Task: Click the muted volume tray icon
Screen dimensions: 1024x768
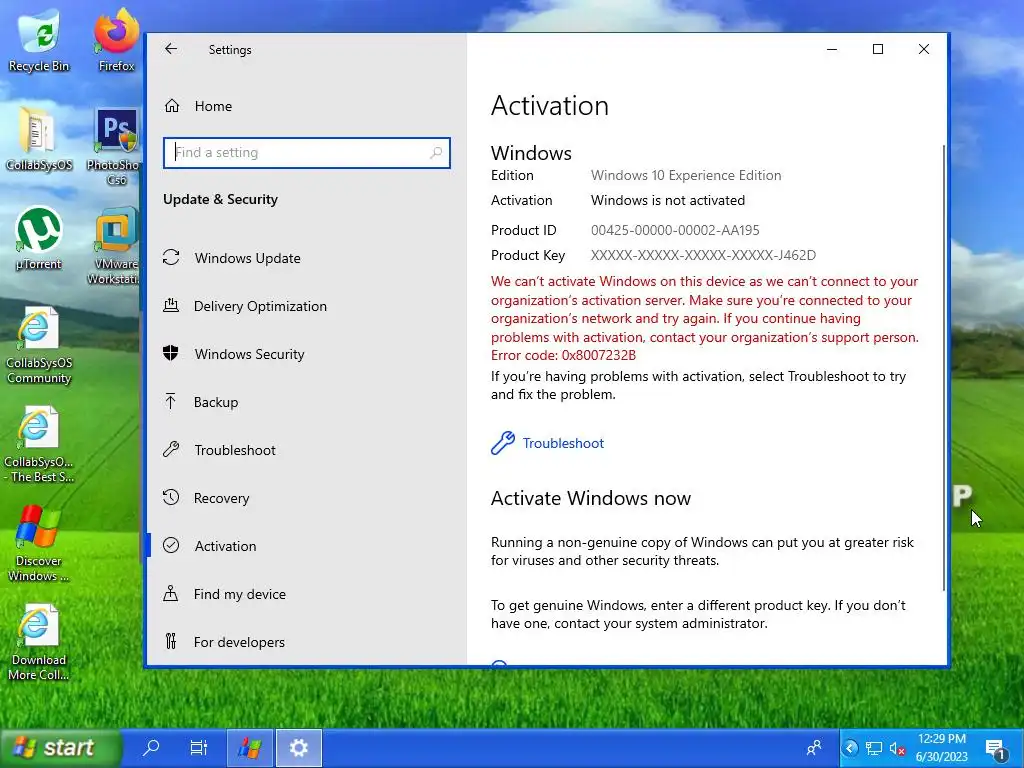Action: point(897,748)
